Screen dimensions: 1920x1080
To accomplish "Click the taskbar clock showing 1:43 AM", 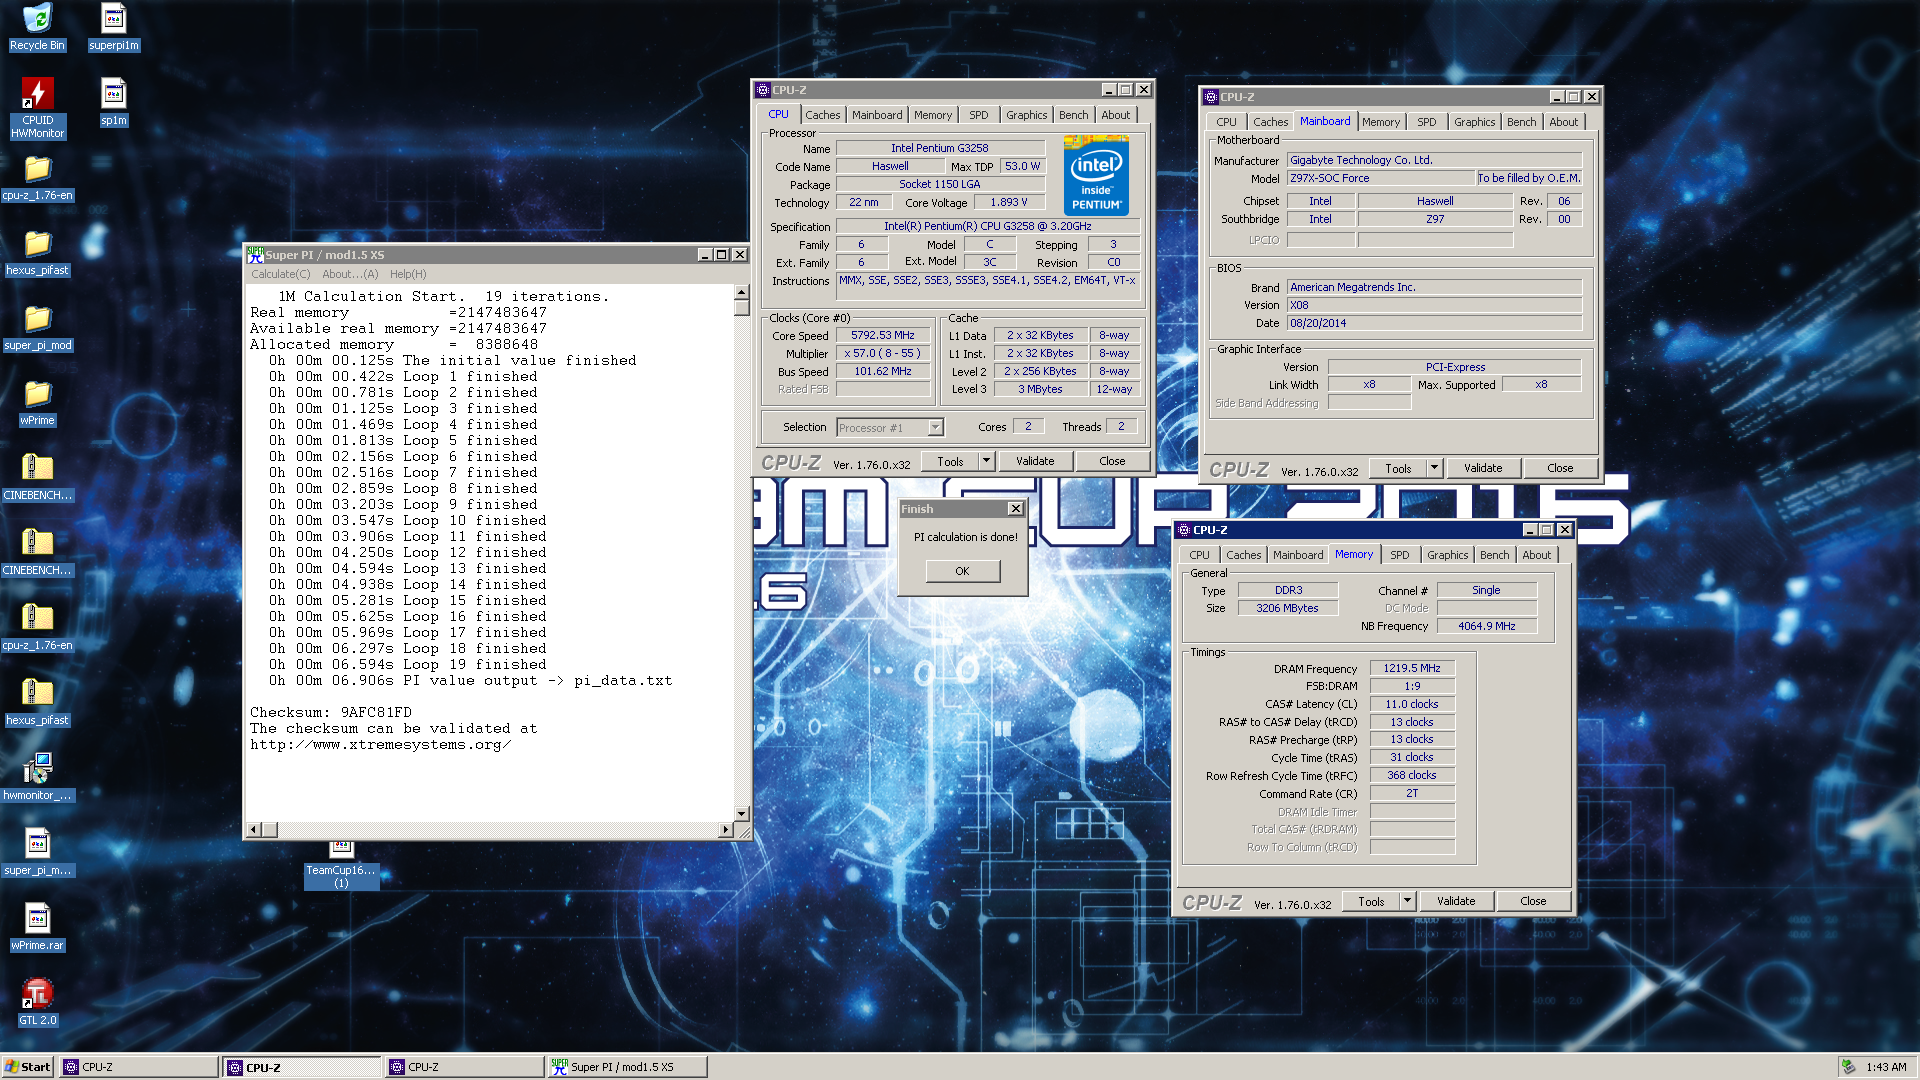I will [1886, 1067].
